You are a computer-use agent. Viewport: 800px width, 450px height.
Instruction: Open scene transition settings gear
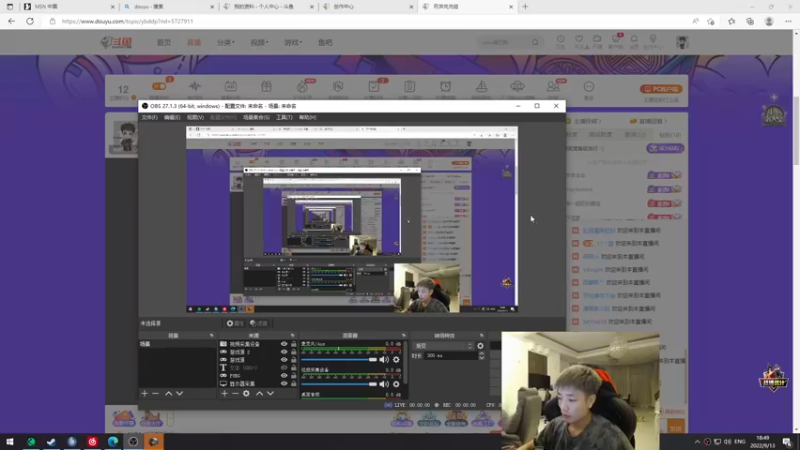point(480,346)
